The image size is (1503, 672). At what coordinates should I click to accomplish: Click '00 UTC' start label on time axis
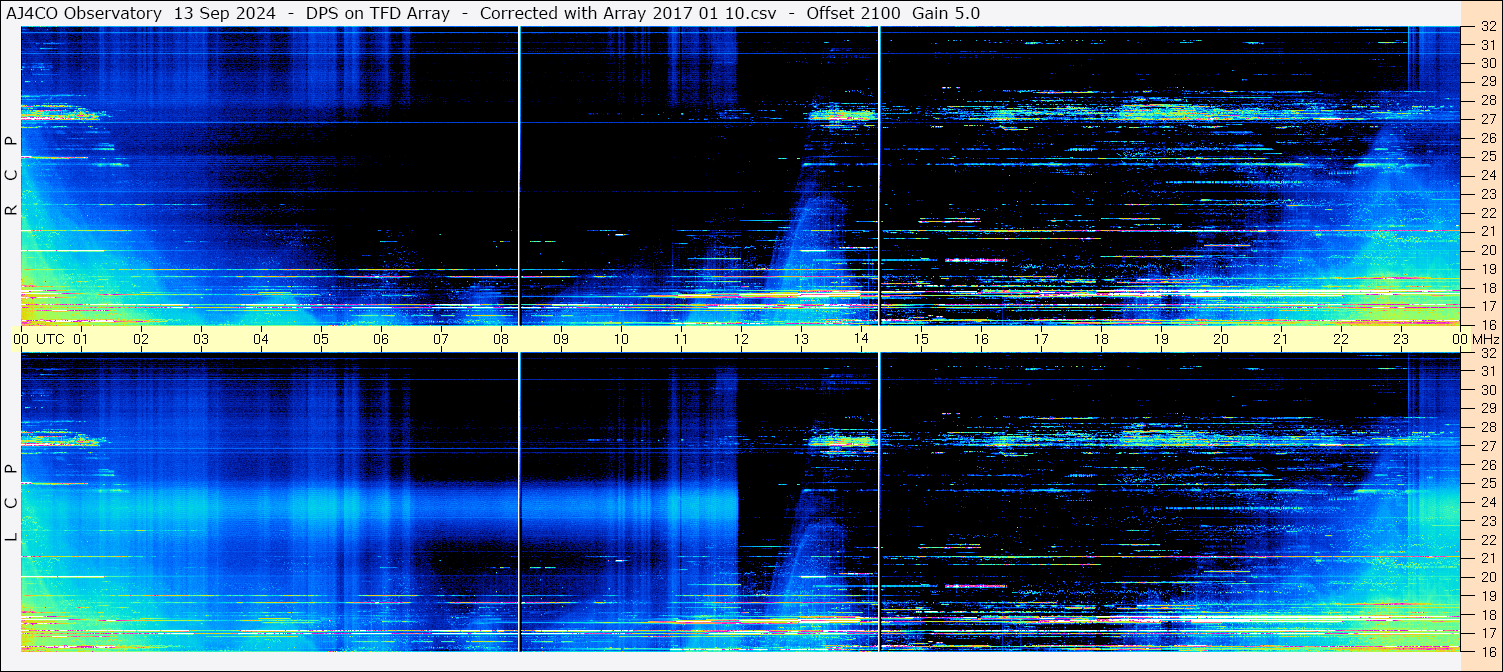tap(39, 339)
